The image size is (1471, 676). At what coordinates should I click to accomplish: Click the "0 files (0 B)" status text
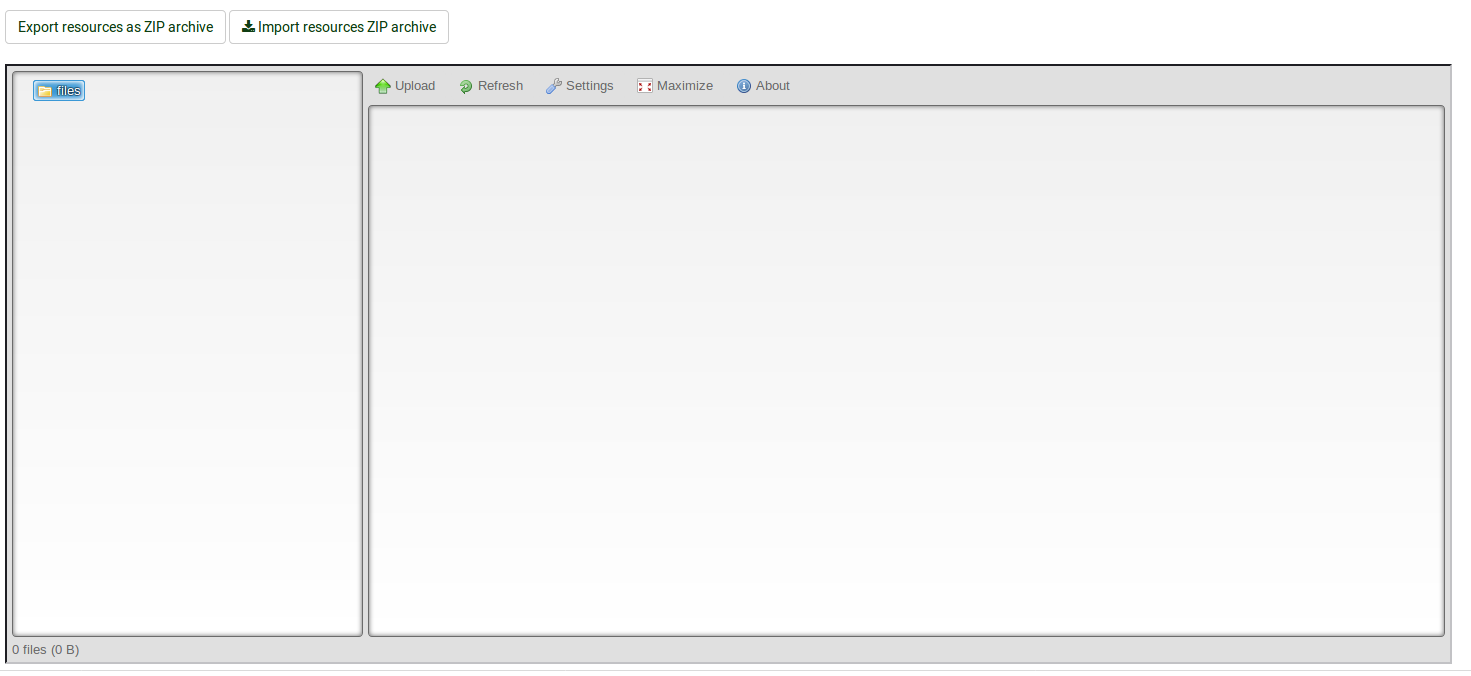point(46,650)
